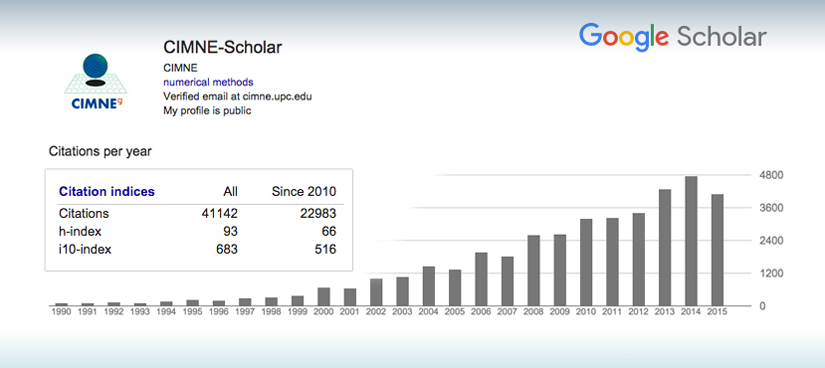Select the CIMNE-Scholar profile name
The height and width of the screenshot is (368, 825).
[x=223, y=47]
